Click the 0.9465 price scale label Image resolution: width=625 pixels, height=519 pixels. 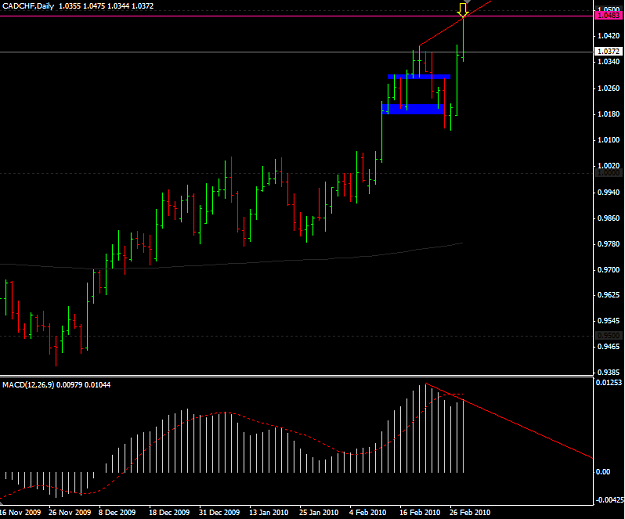coord(608,346)
